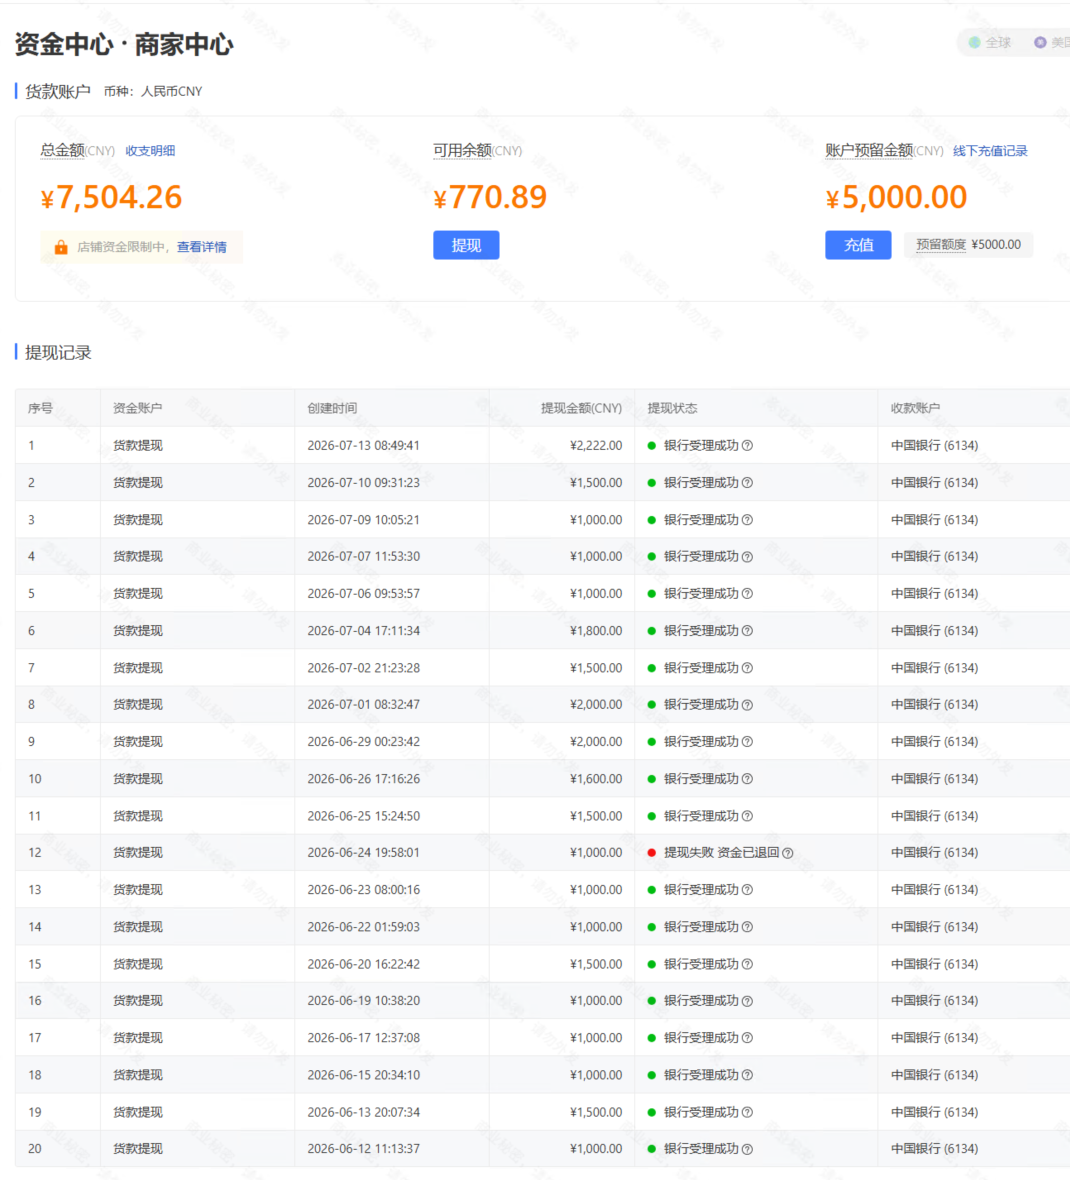The width and height of the screenshot is (1070, 1180).
Task: Click the ¥2,222.00 withdrawal amount
Action: coord(596,446)
